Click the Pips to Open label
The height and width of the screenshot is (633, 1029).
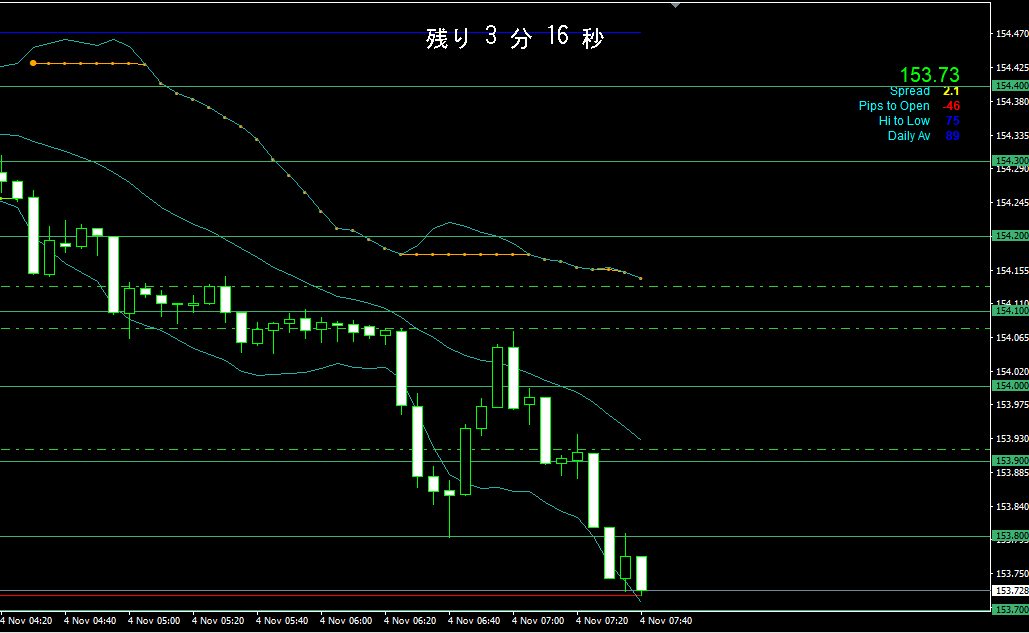coord(894,106)
